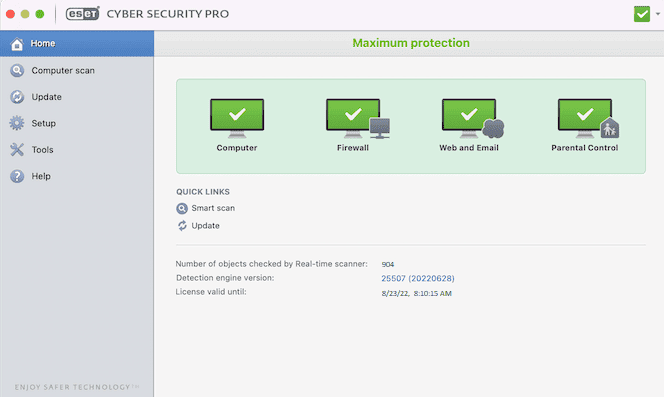Open the Computer protection status icon
Image resolution: width=664 pixels, height=397 pixels.
237,118
